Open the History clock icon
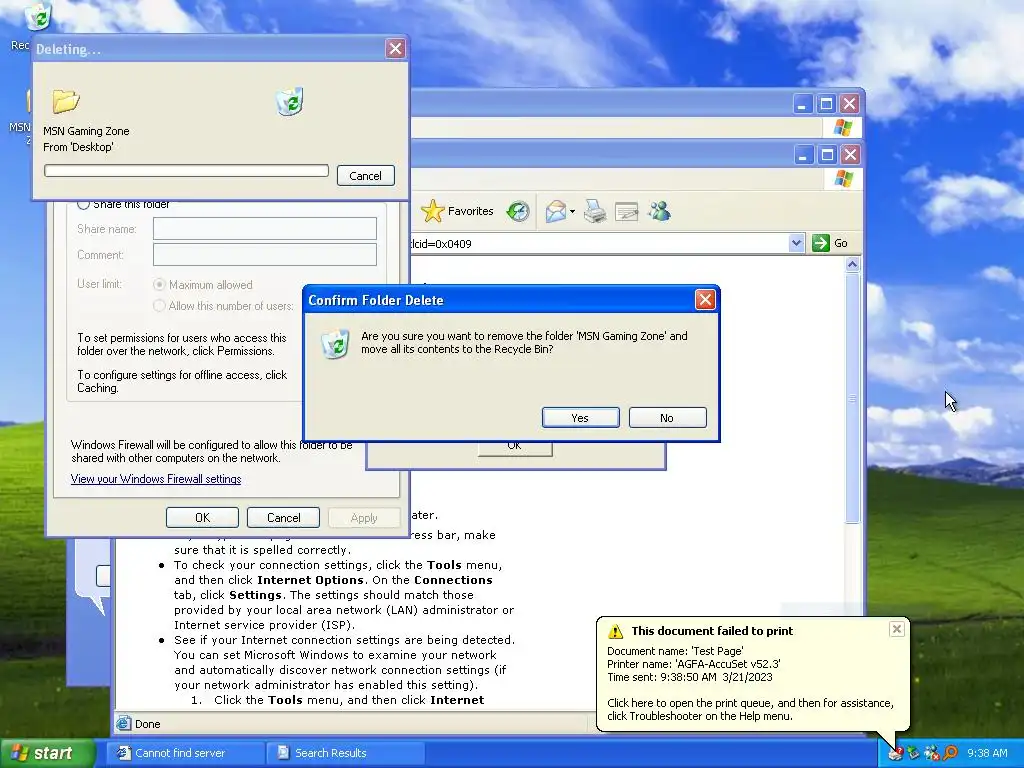The image size is (1024, 768). pos(518,211)
